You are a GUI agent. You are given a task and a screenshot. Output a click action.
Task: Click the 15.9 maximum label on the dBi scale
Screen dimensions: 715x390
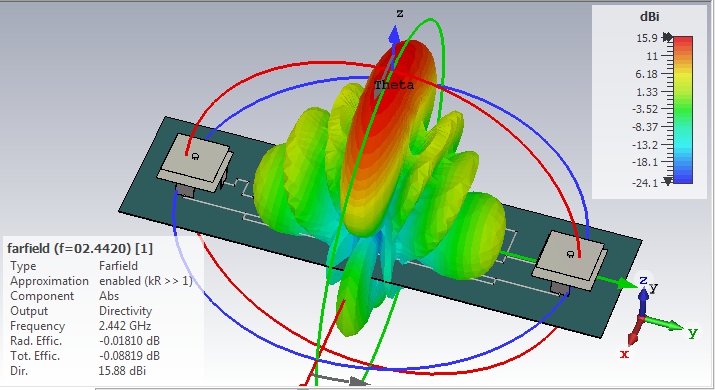coord(647,38)
